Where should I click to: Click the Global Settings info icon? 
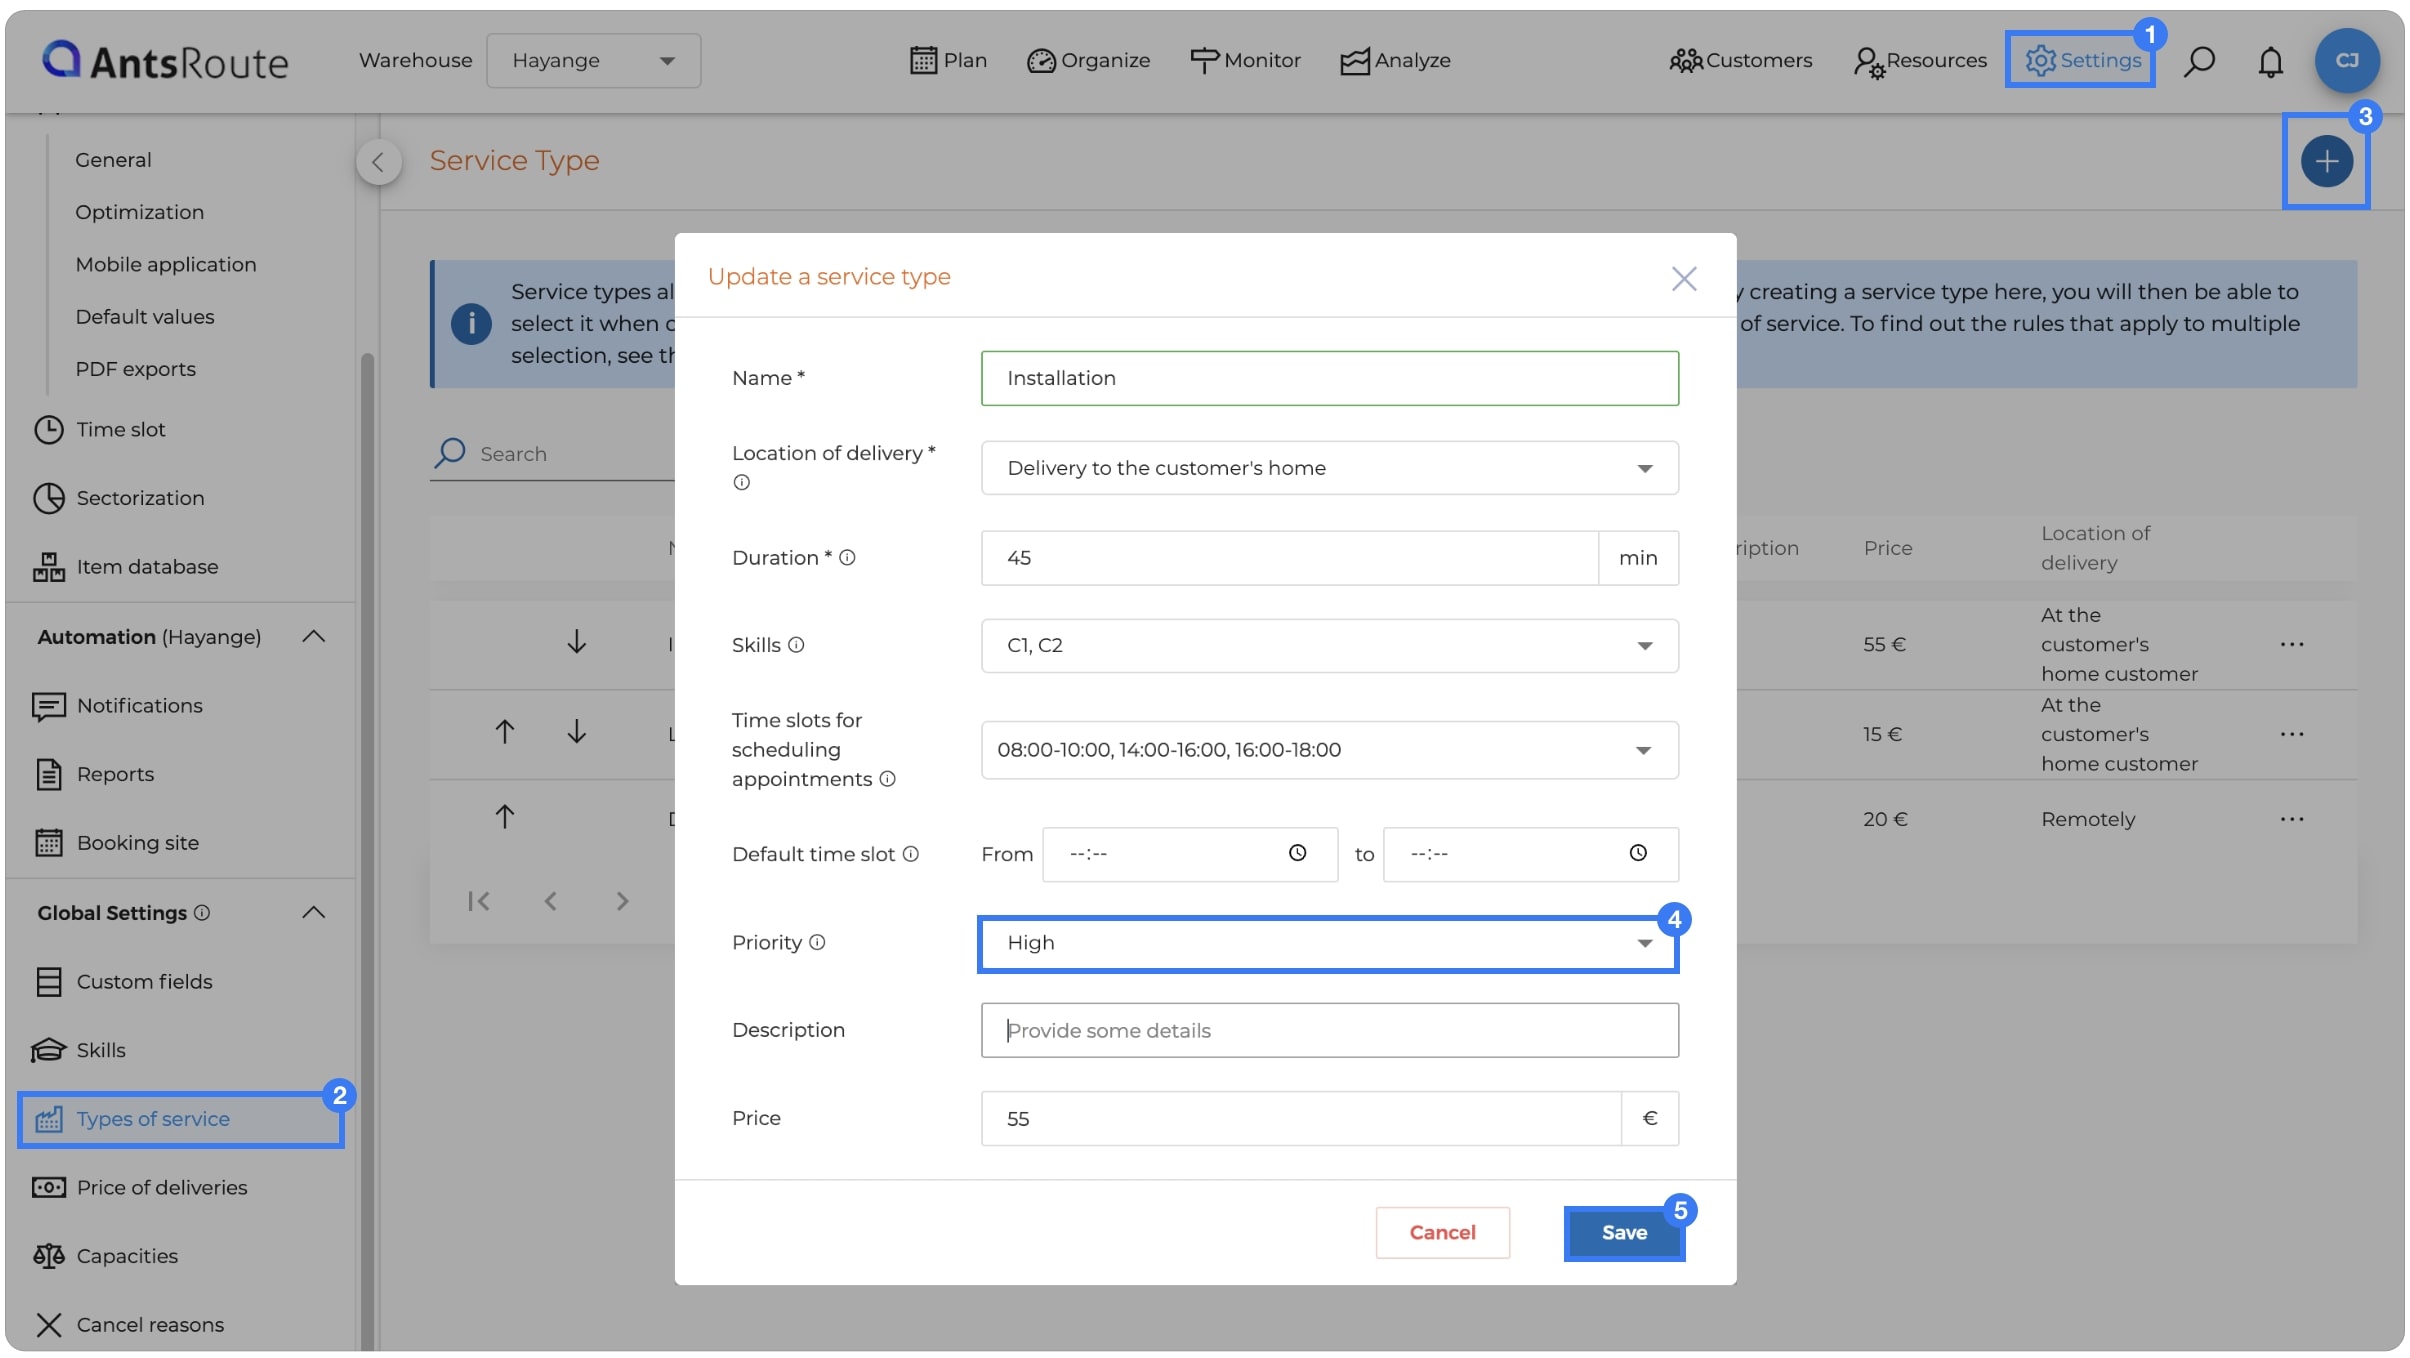202,913
